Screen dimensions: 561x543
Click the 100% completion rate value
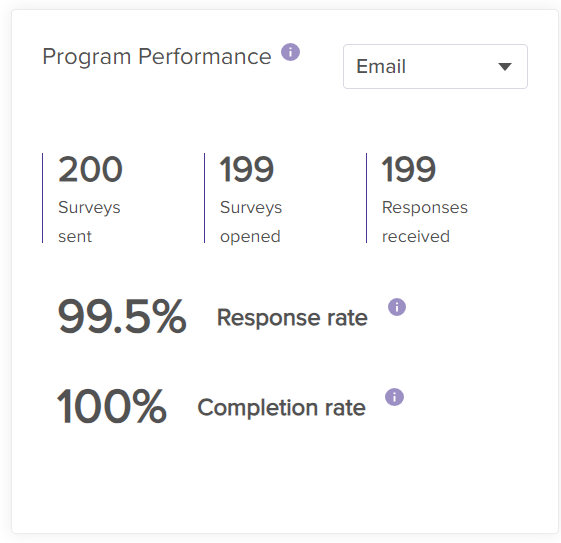pyautogui.click(x=112, y=406)
